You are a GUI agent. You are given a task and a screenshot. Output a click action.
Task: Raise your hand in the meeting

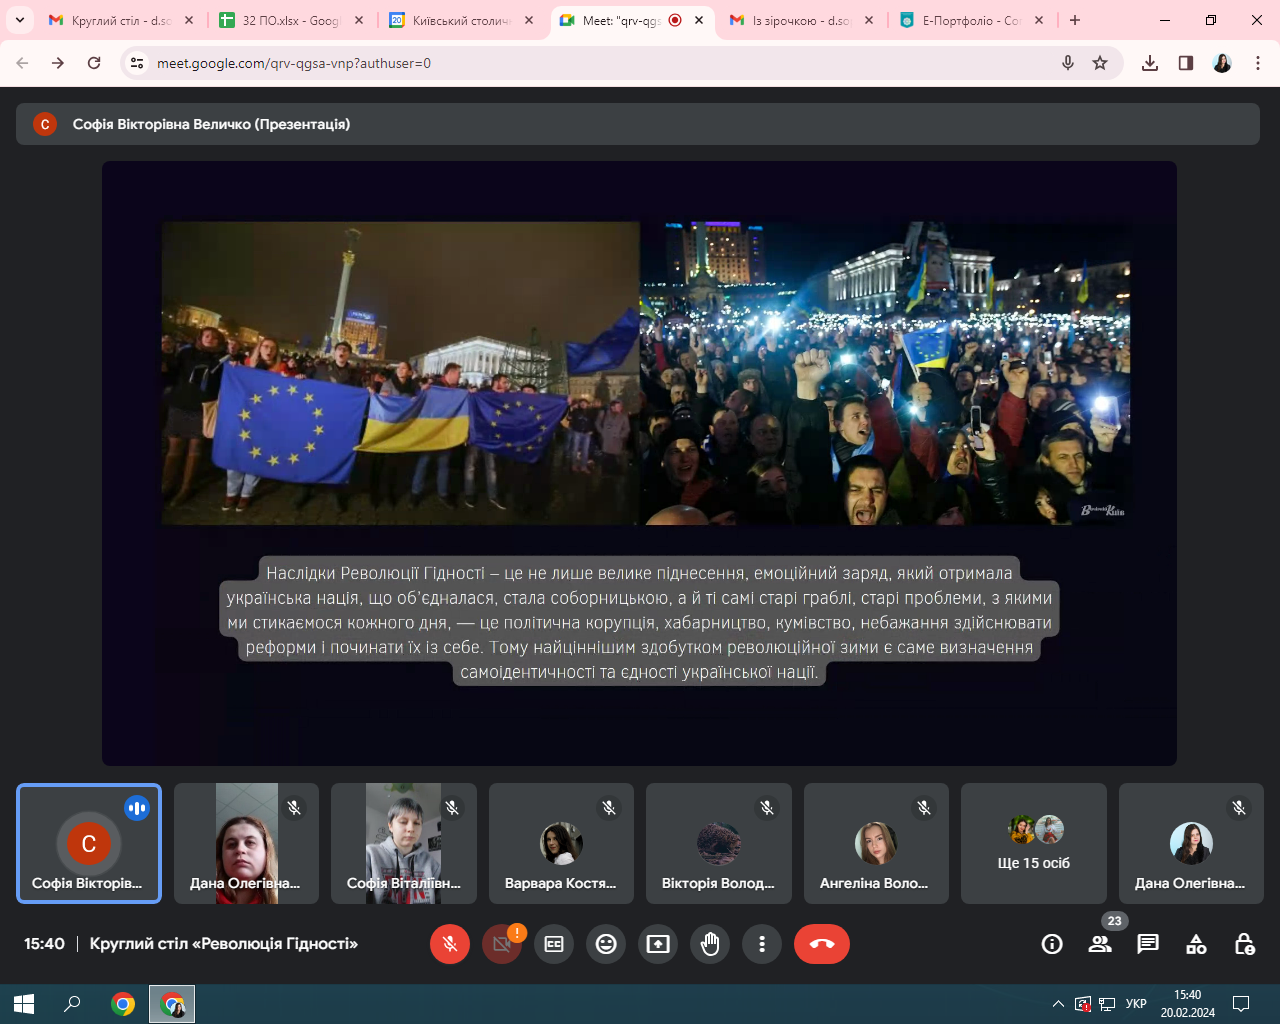pyautogui.click(x=710, y=944)
